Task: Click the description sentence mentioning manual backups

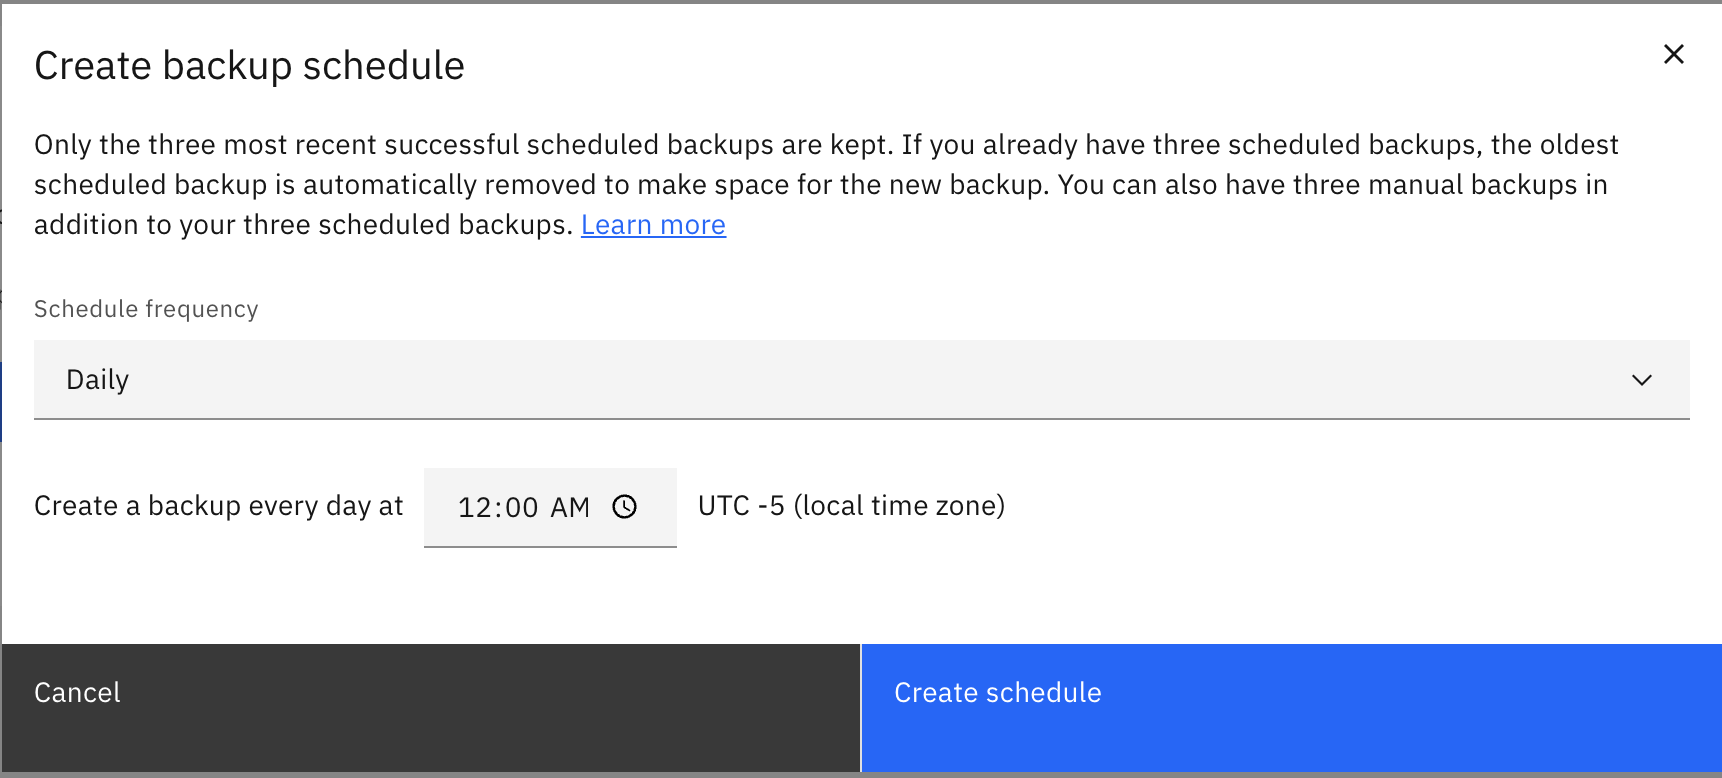Action: pyautogui.click(x=1330, y=185)
